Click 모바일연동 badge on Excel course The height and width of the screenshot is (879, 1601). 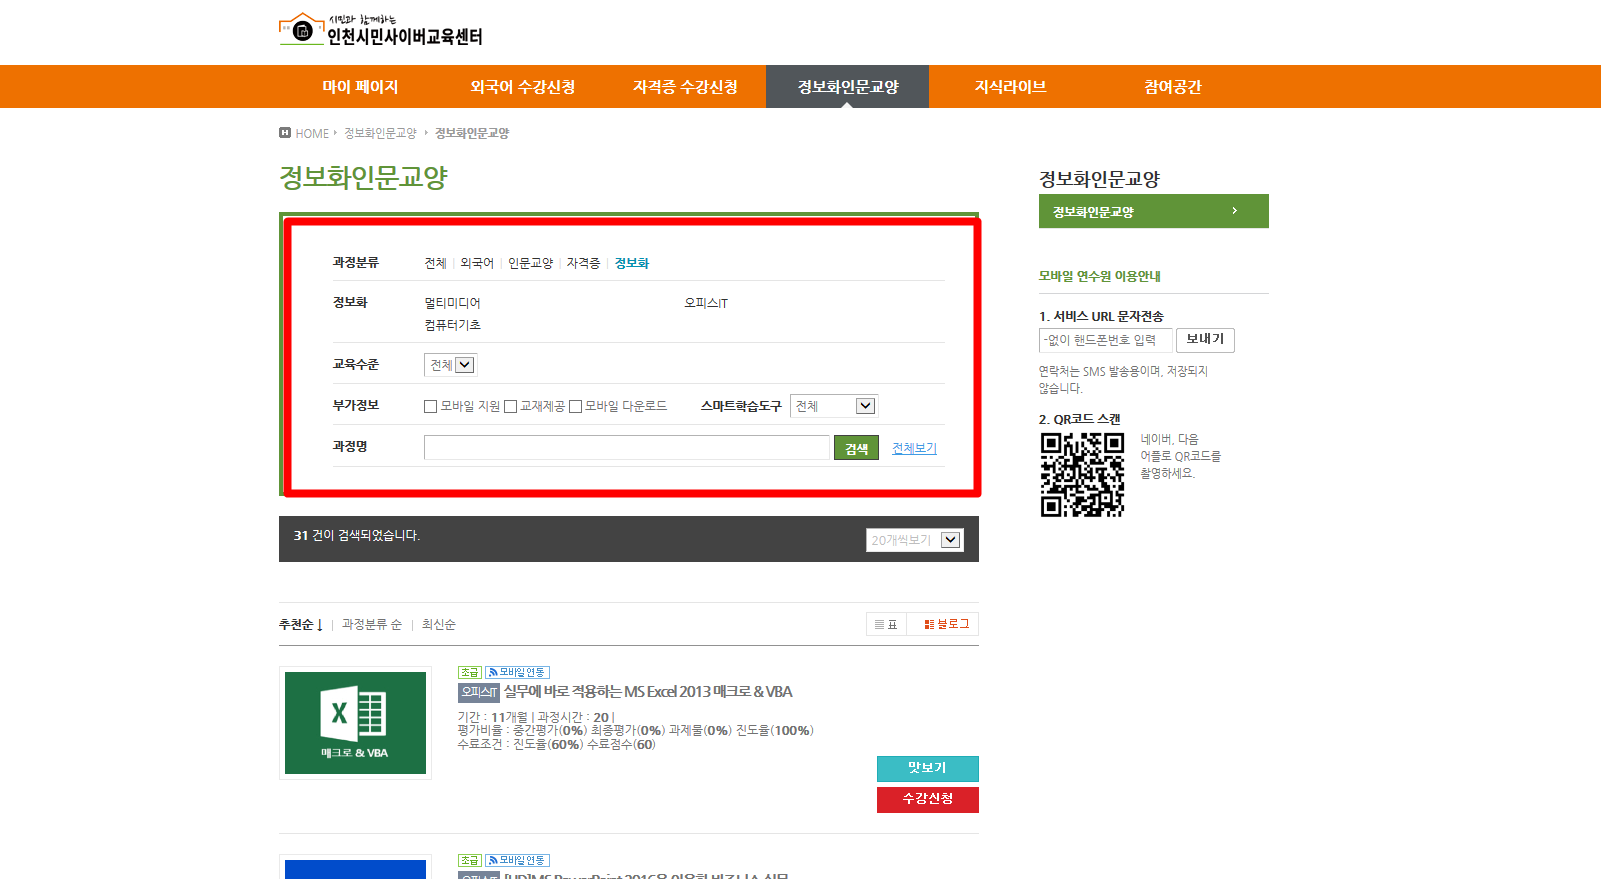517,672
